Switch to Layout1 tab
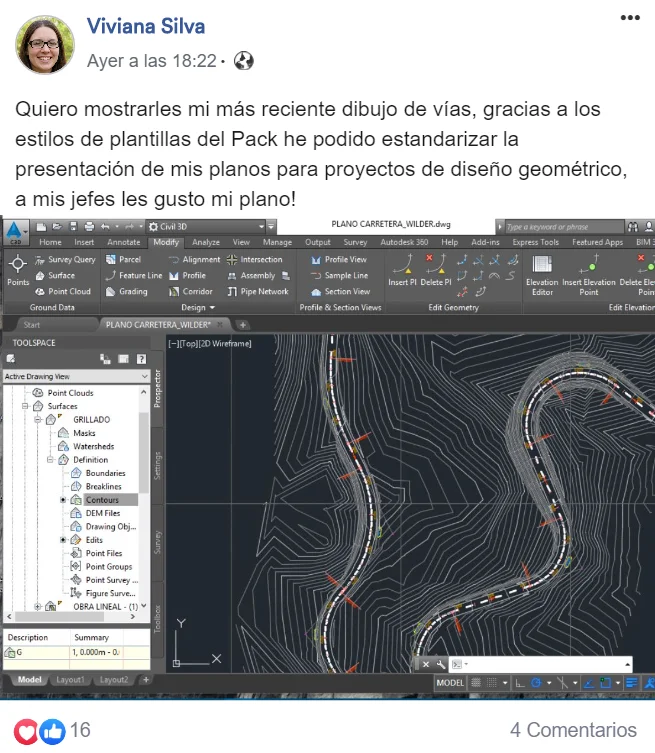Image resolution: width=655 pixels, height=753 pixels. (70, 680)
